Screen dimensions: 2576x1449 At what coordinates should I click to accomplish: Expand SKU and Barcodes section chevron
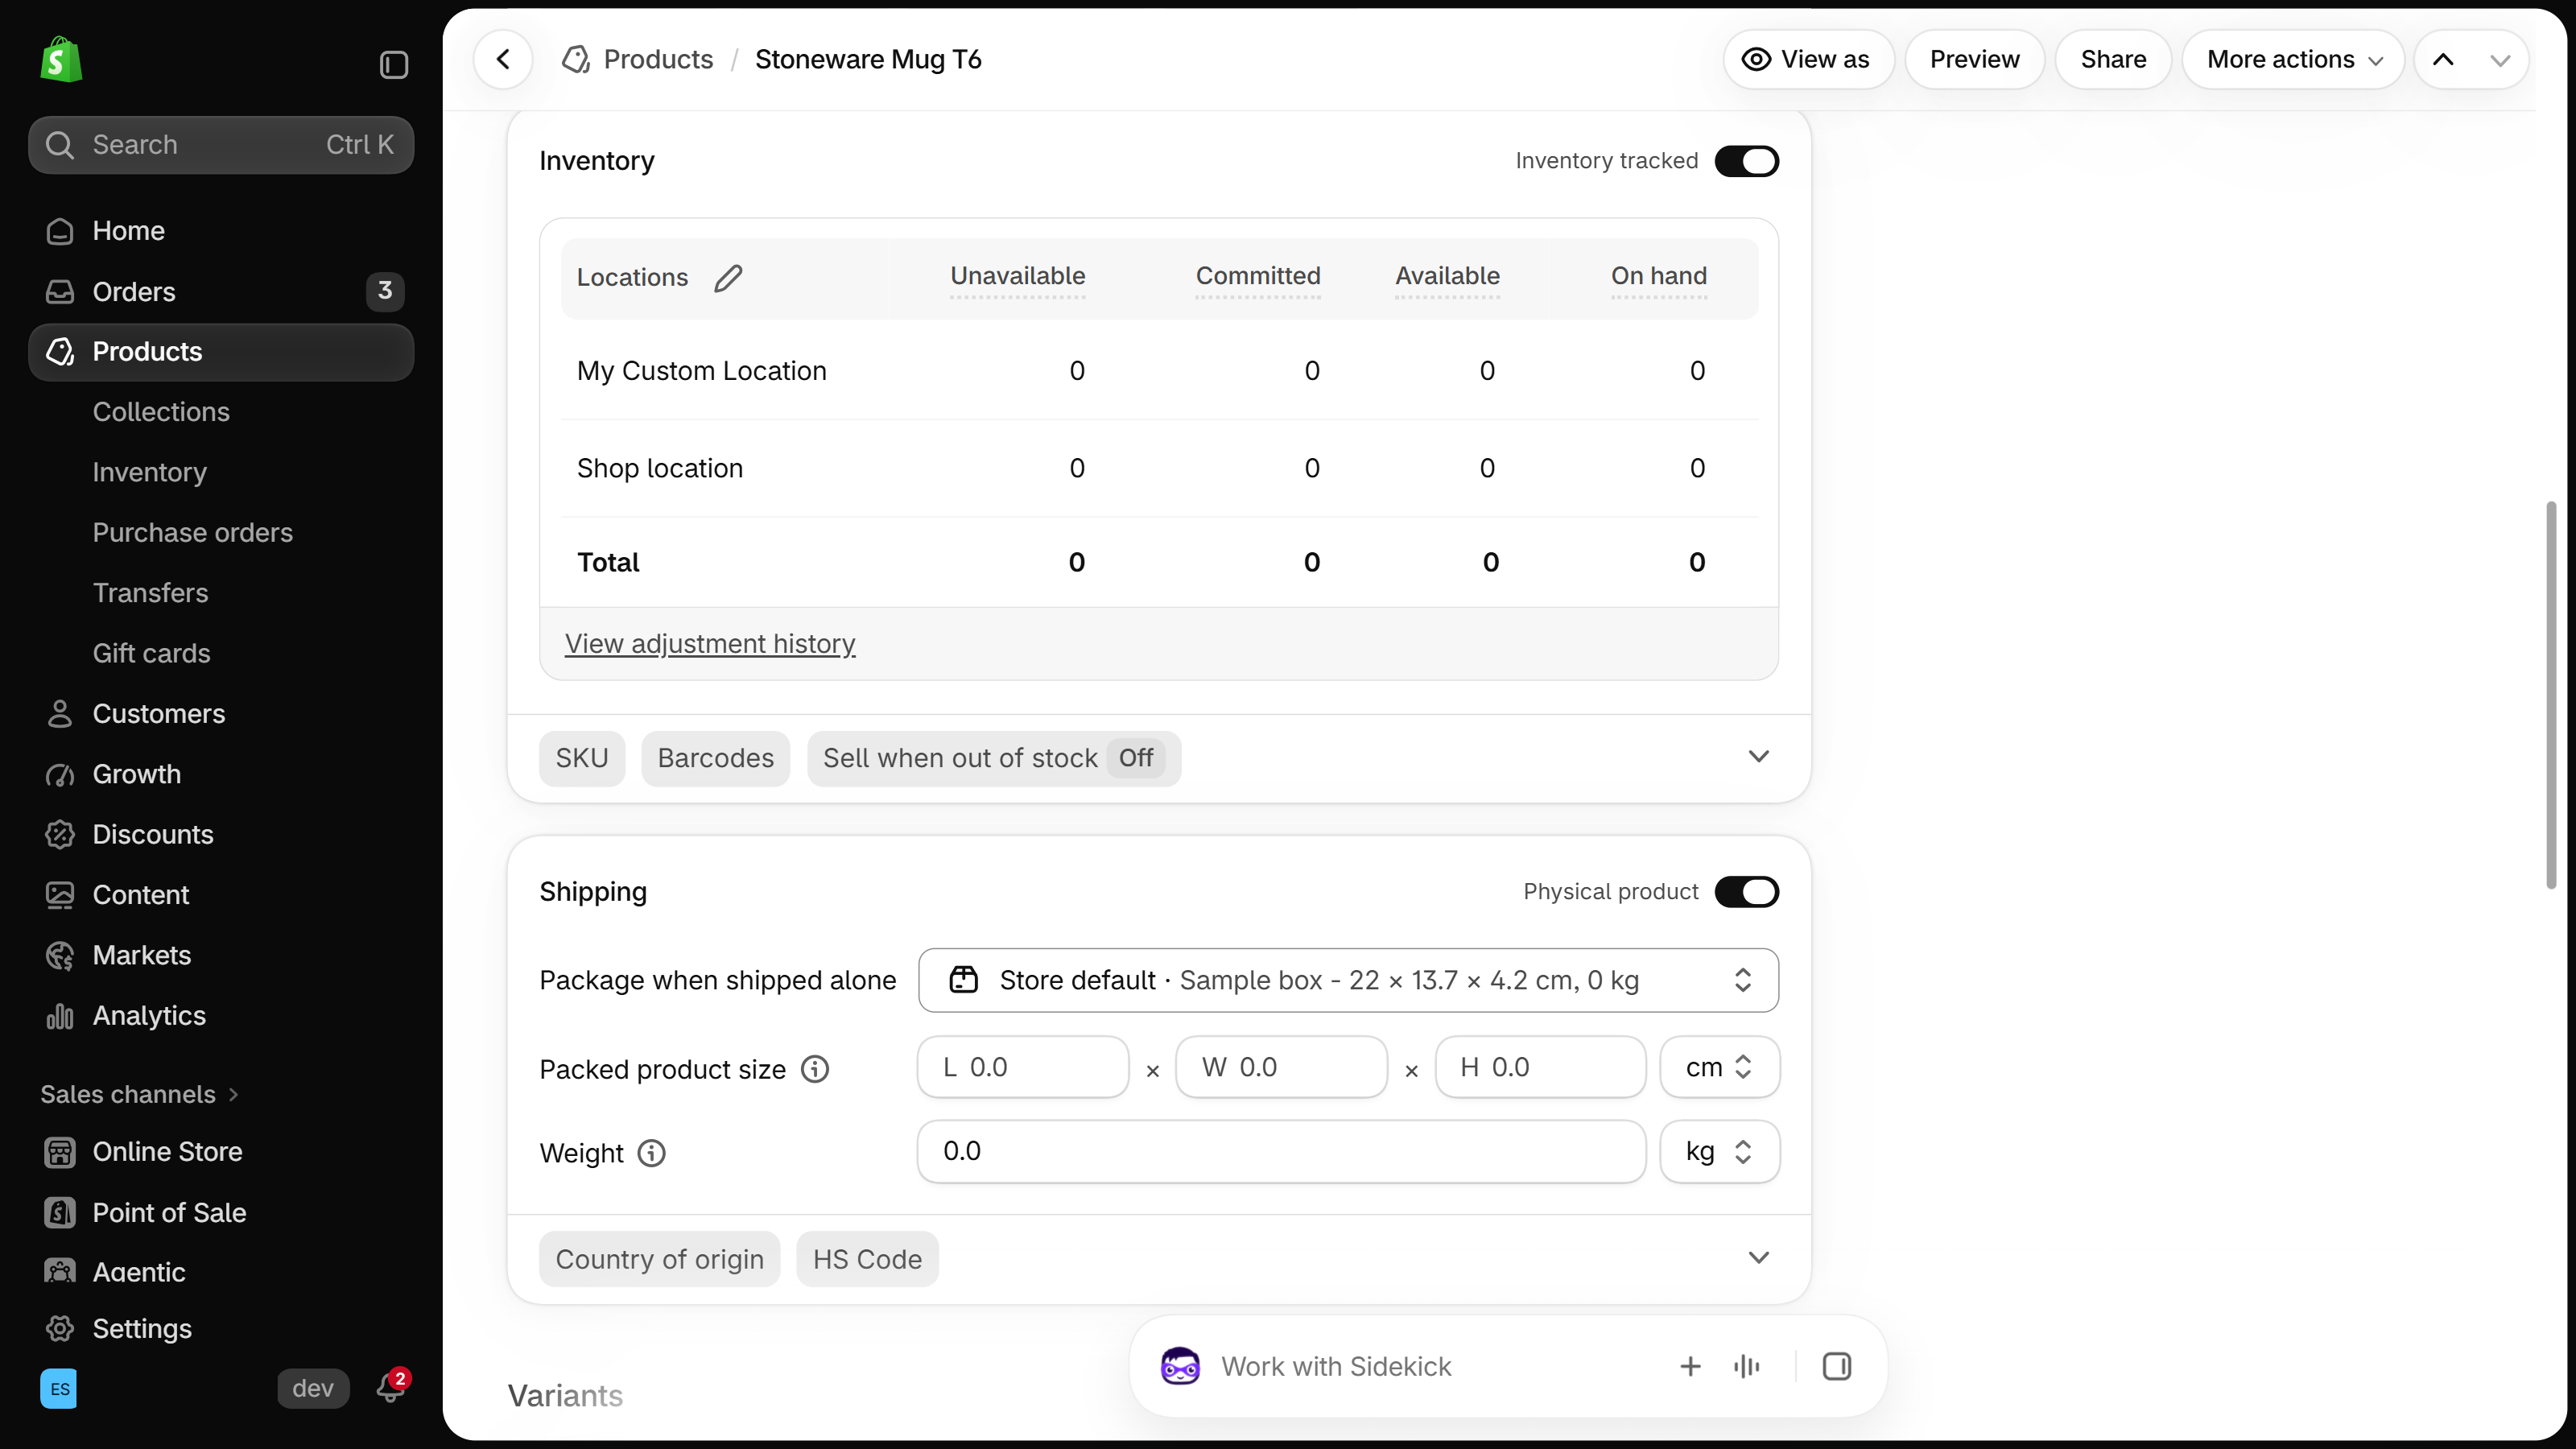(1758, 756)
